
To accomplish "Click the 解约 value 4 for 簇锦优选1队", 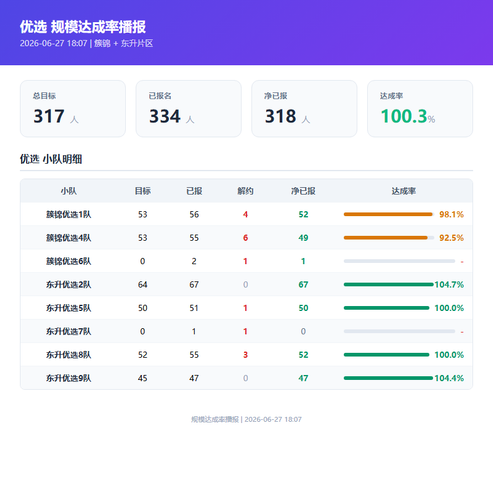I will click(245, 214).
